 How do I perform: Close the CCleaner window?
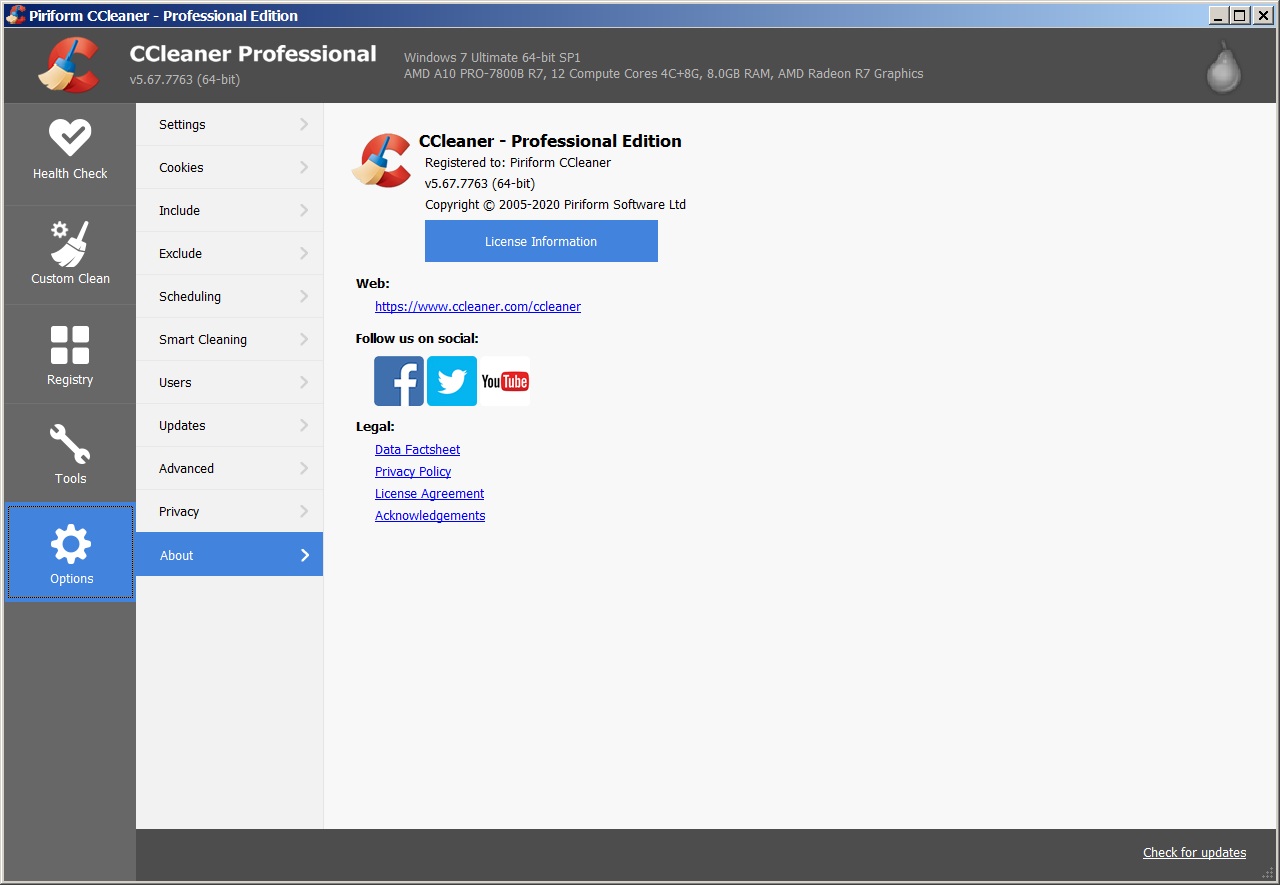tap(1263, 15)
